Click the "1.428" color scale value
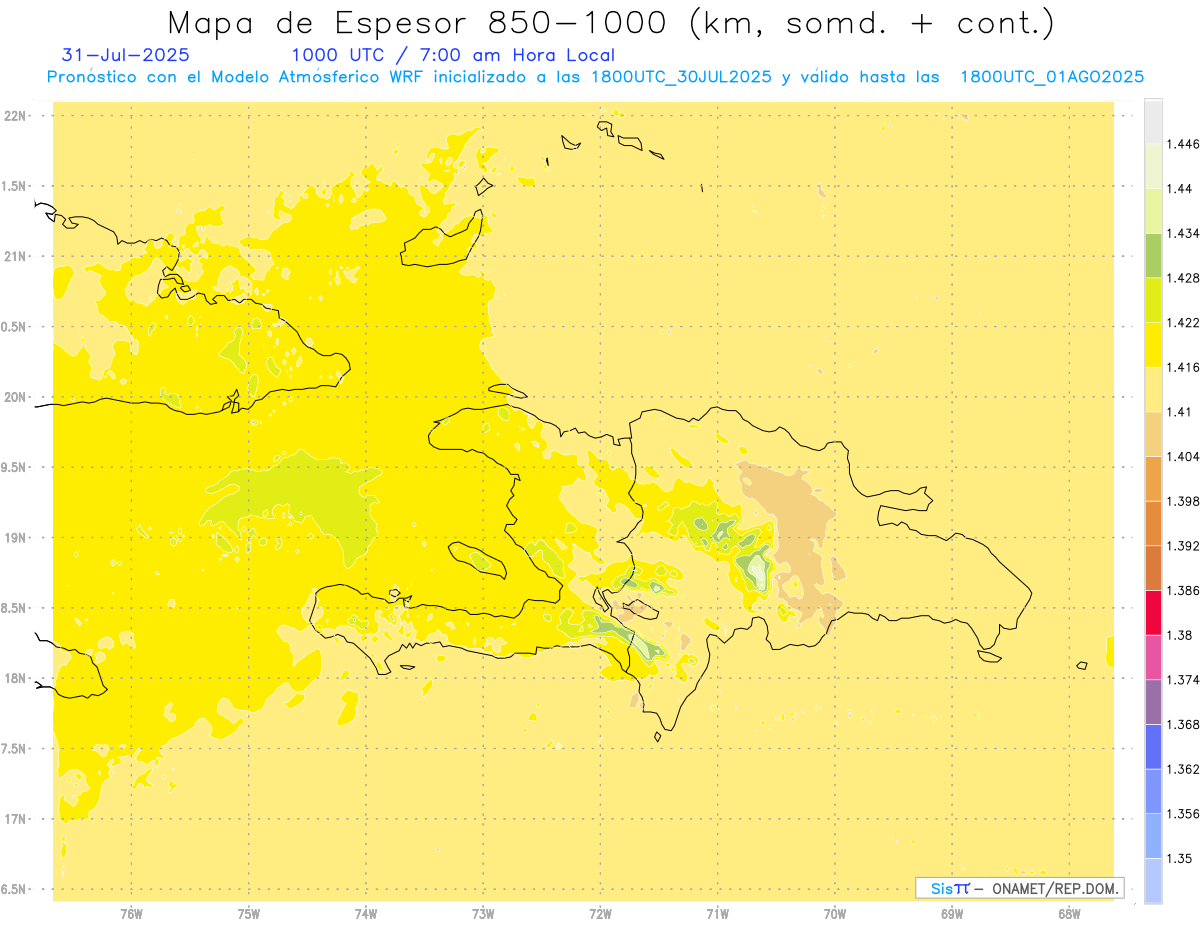The width and height of the screenshot is (1200, 927). tap(1185, 278)
